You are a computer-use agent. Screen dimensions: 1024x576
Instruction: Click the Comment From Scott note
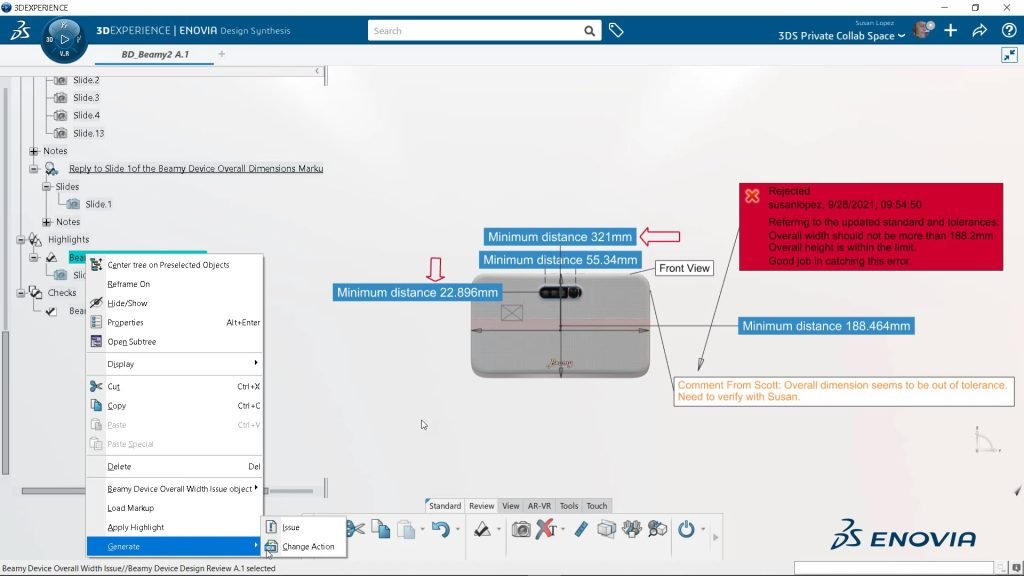click(844, 391)
